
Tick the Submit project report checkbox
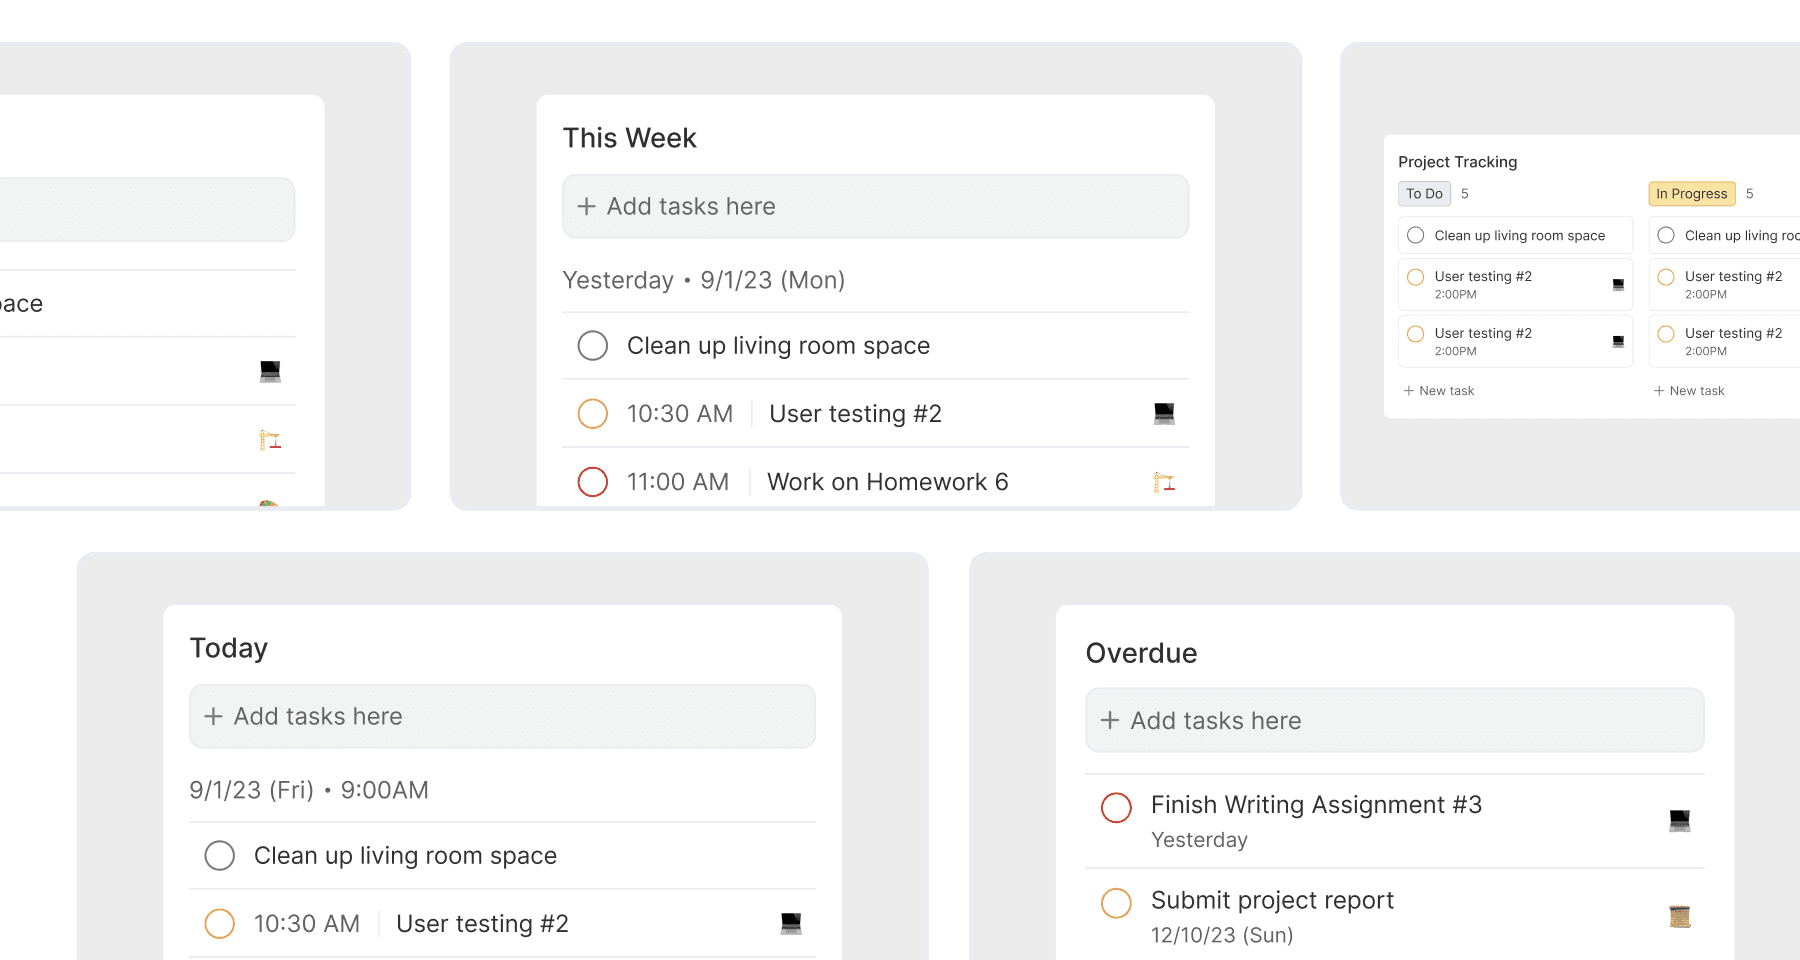pyautogui.click(x=1116, y=903)
